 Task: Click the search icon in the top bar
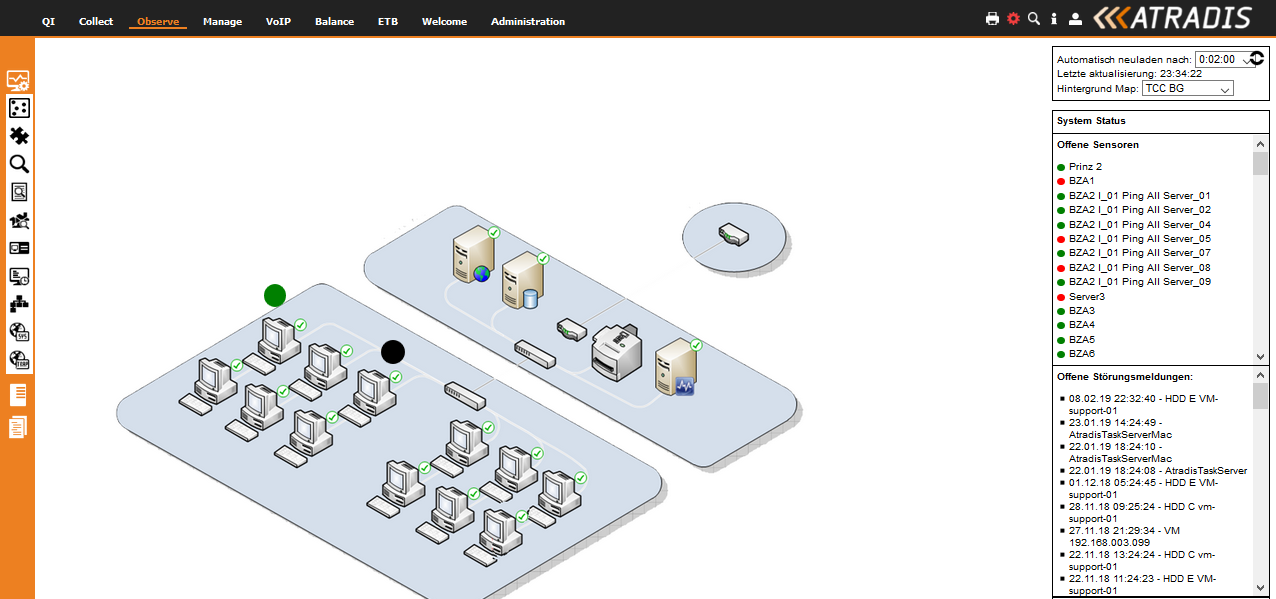(1034, 18)
